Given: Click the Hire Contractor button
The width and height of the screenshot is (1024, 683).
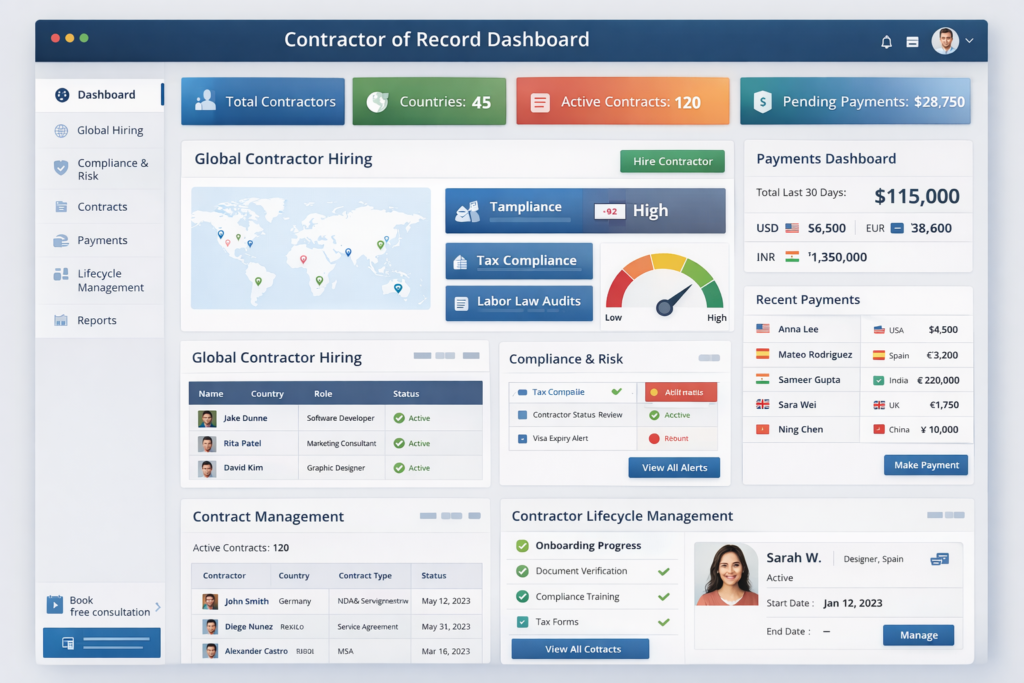Looking at the screenshot, I should tap(672, 161).
